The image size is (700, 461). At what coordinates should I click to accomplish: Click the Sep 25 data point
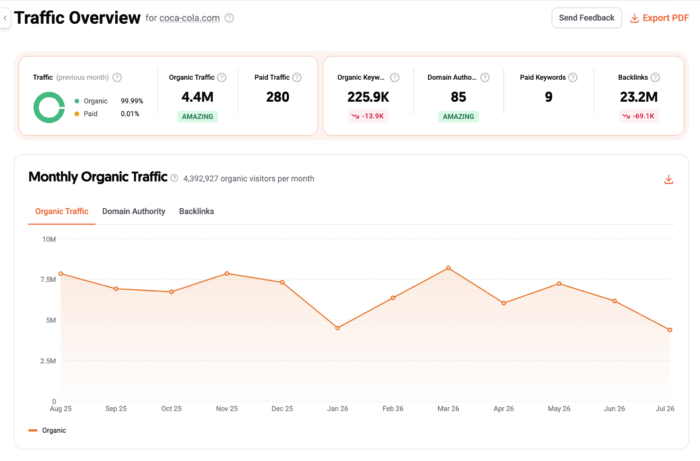point(116,289)
